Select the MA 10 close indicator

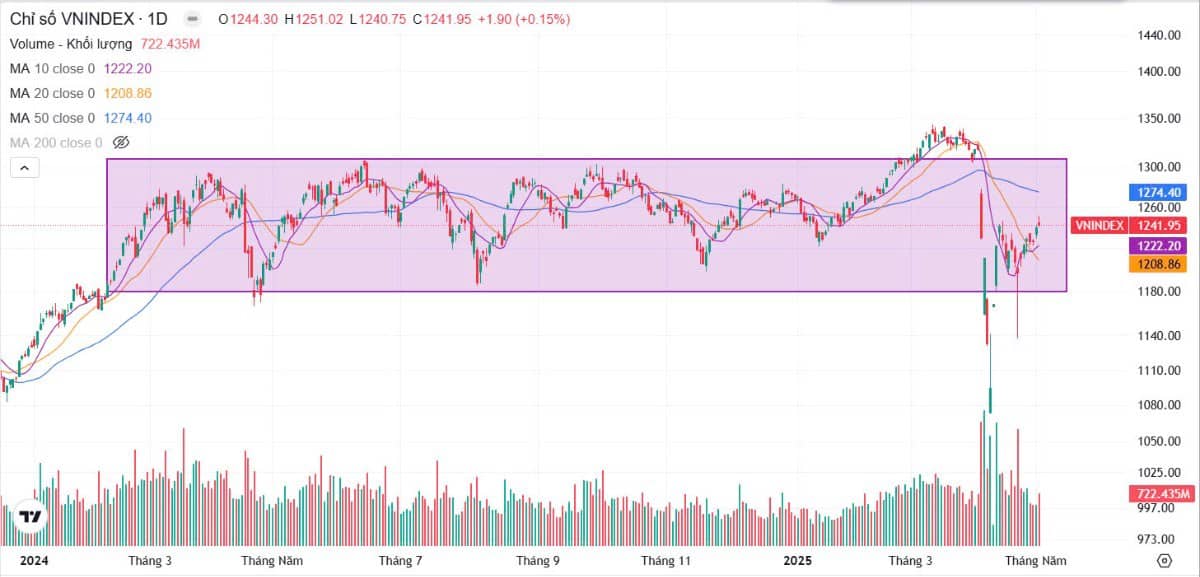[x=52, y=68]
